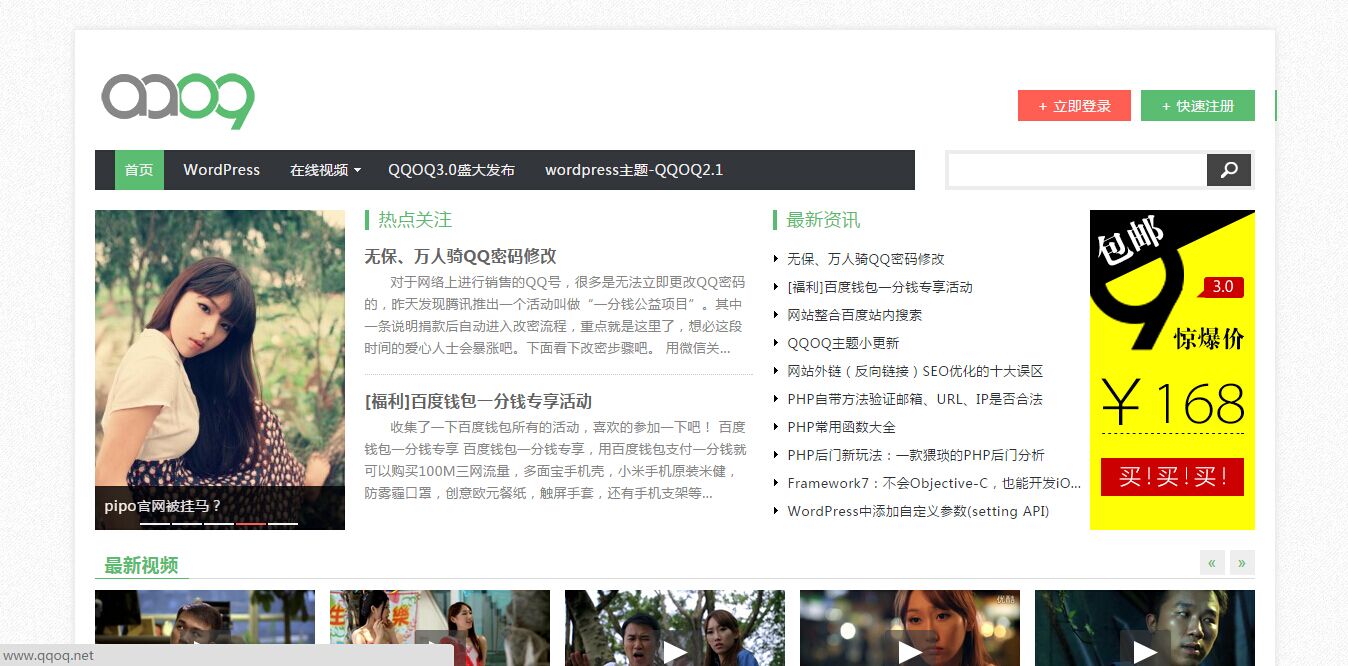Open the WordPress menu item
Viewport: 1348px width, 666px height.
pyautogui.click(x=221, y=170)
